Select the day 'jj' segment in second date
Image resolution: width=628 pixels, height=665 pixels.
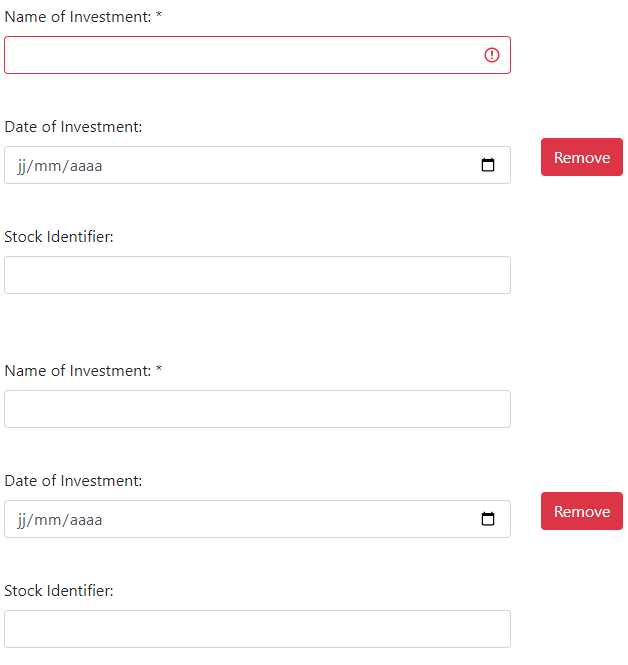click(x=22, y=520)
